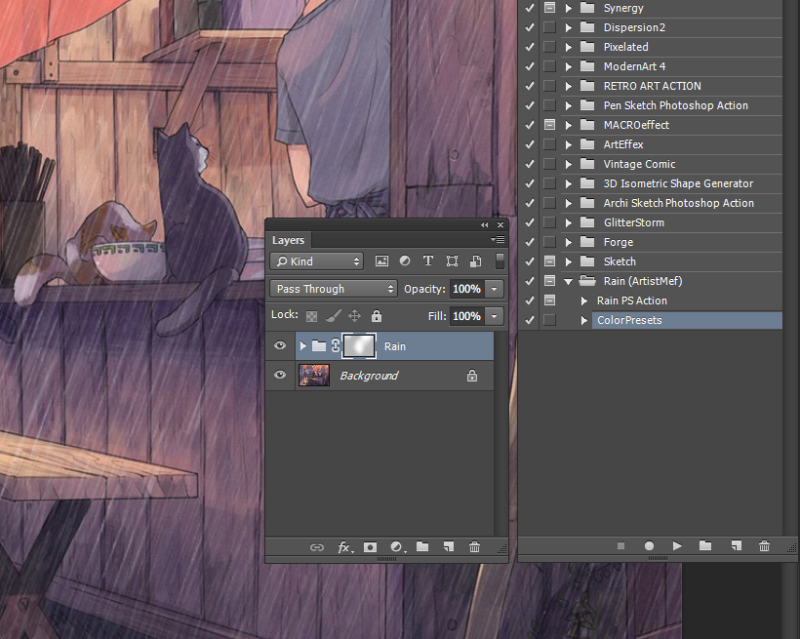Hide the Rain layer group
This screenshot has height=639, width=800.
[280, 346]
